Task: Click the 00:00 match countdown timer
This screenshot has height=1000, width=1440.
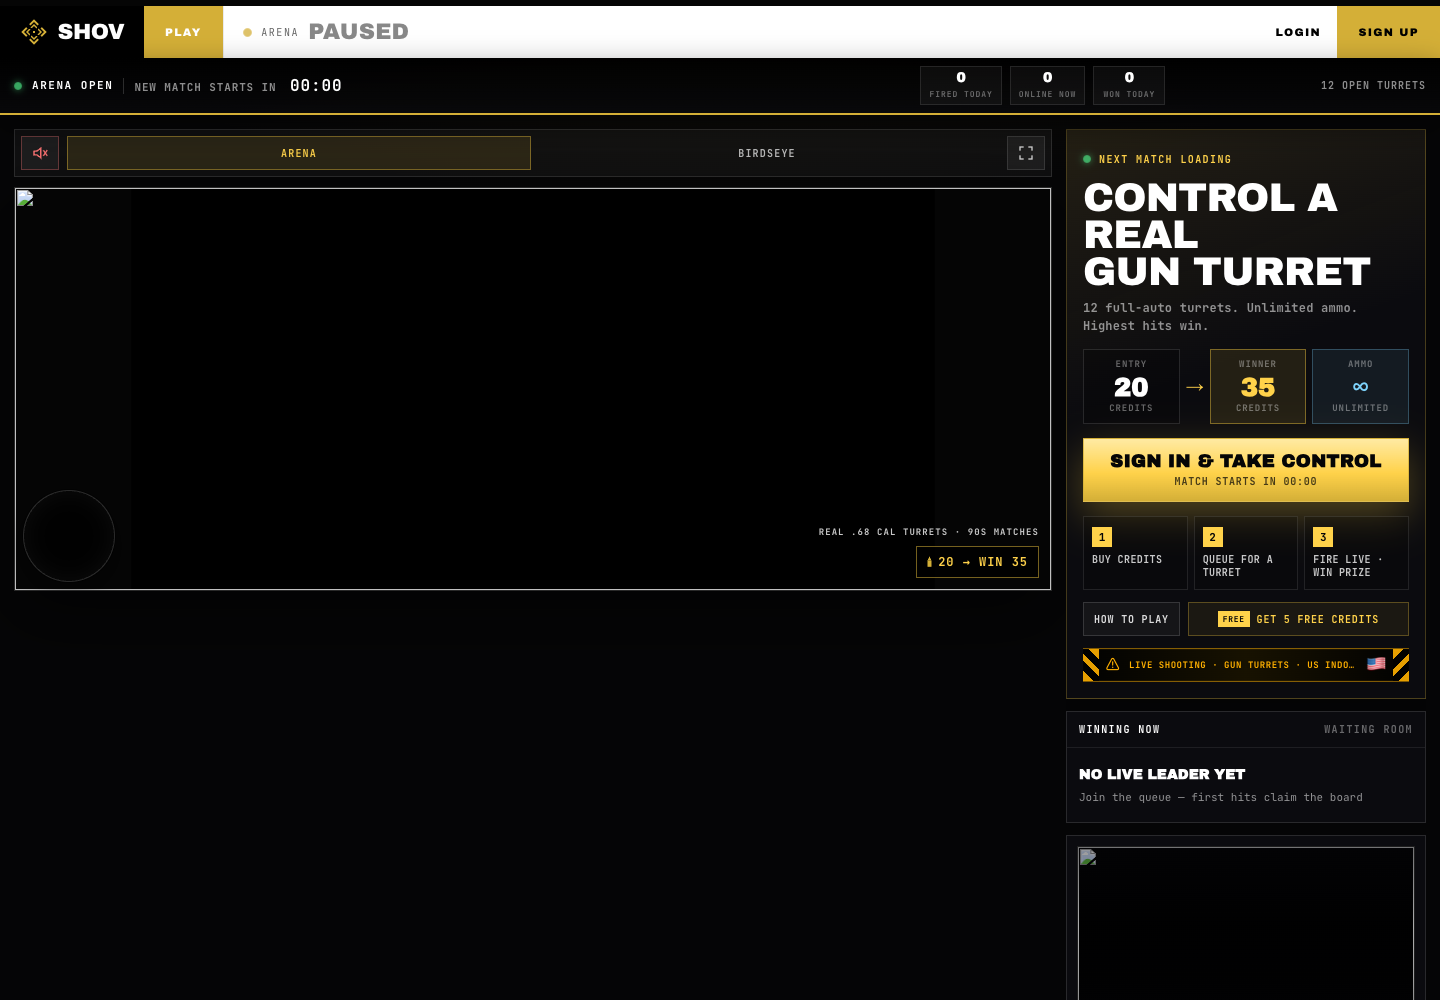Action: [316, 86]
